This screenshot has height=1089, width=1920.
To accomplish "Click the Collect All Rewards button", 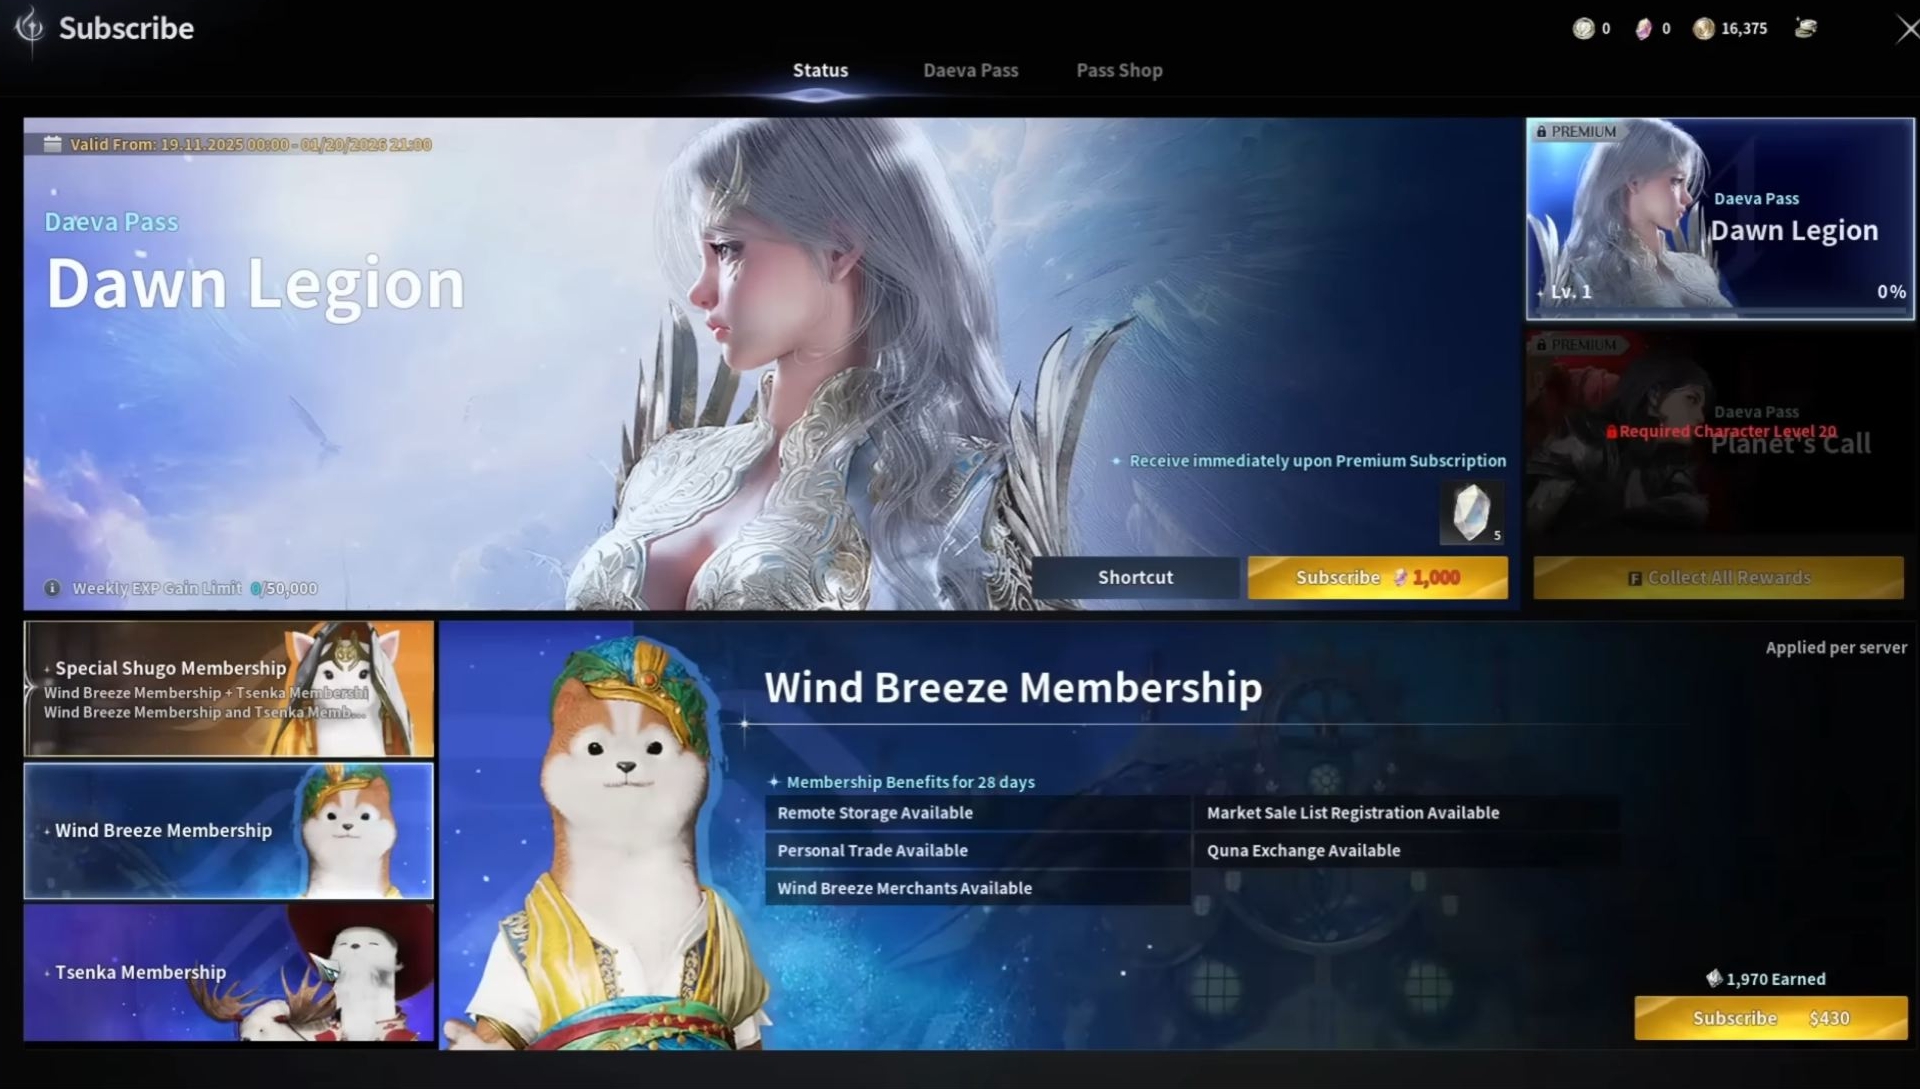I will pos(1718,578).
